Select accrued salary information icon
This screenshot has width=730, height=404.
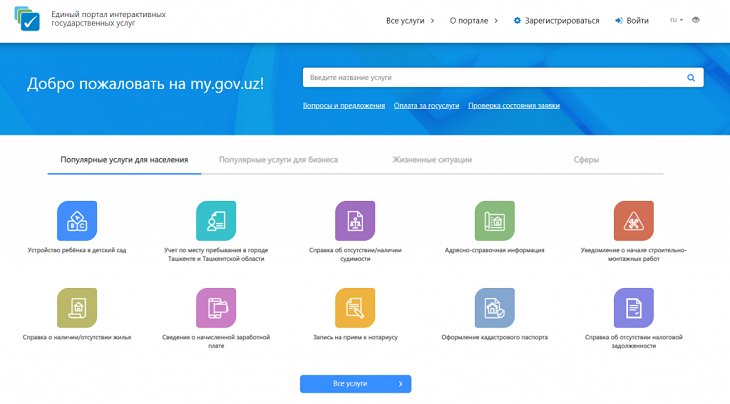216,308
